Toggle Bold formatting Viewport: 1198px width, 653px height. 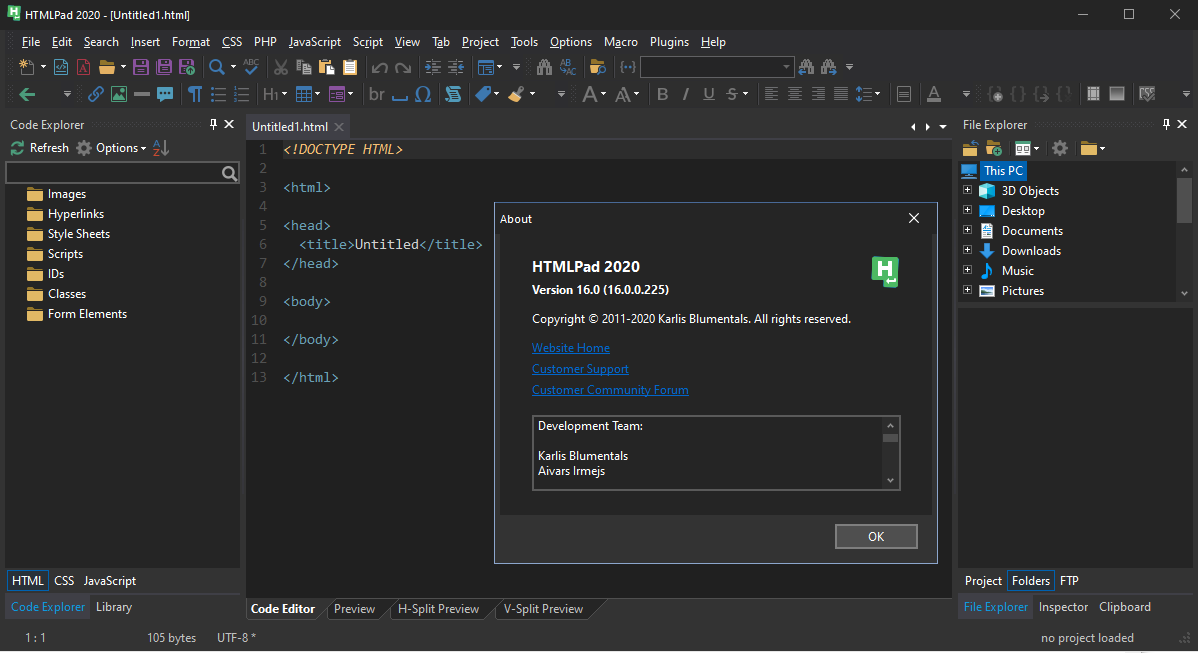[x=662, y=94]
